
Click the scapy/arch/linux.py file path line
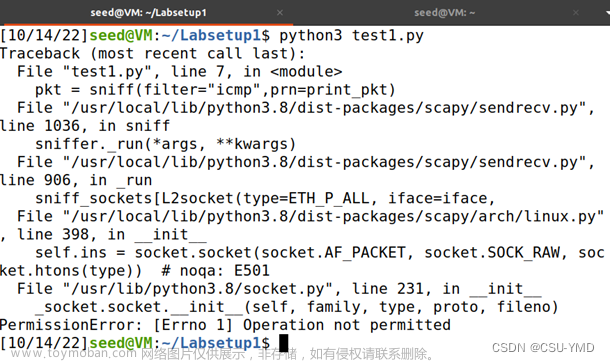tap(310, 217)
